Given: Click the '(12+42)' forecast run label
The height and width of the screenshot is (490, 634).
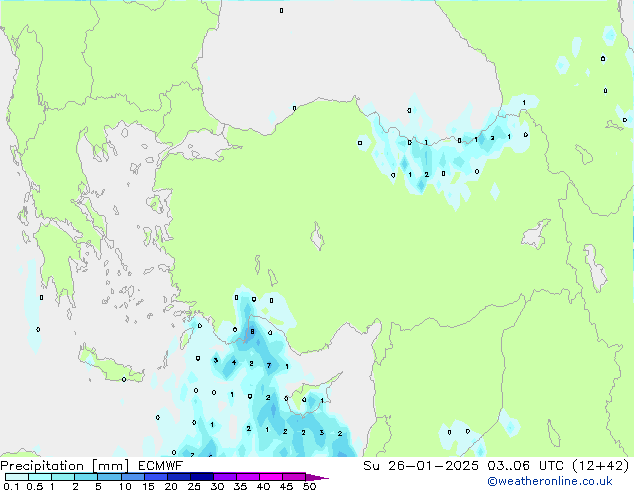Looking at the screenshot, I should click(601, 466).
